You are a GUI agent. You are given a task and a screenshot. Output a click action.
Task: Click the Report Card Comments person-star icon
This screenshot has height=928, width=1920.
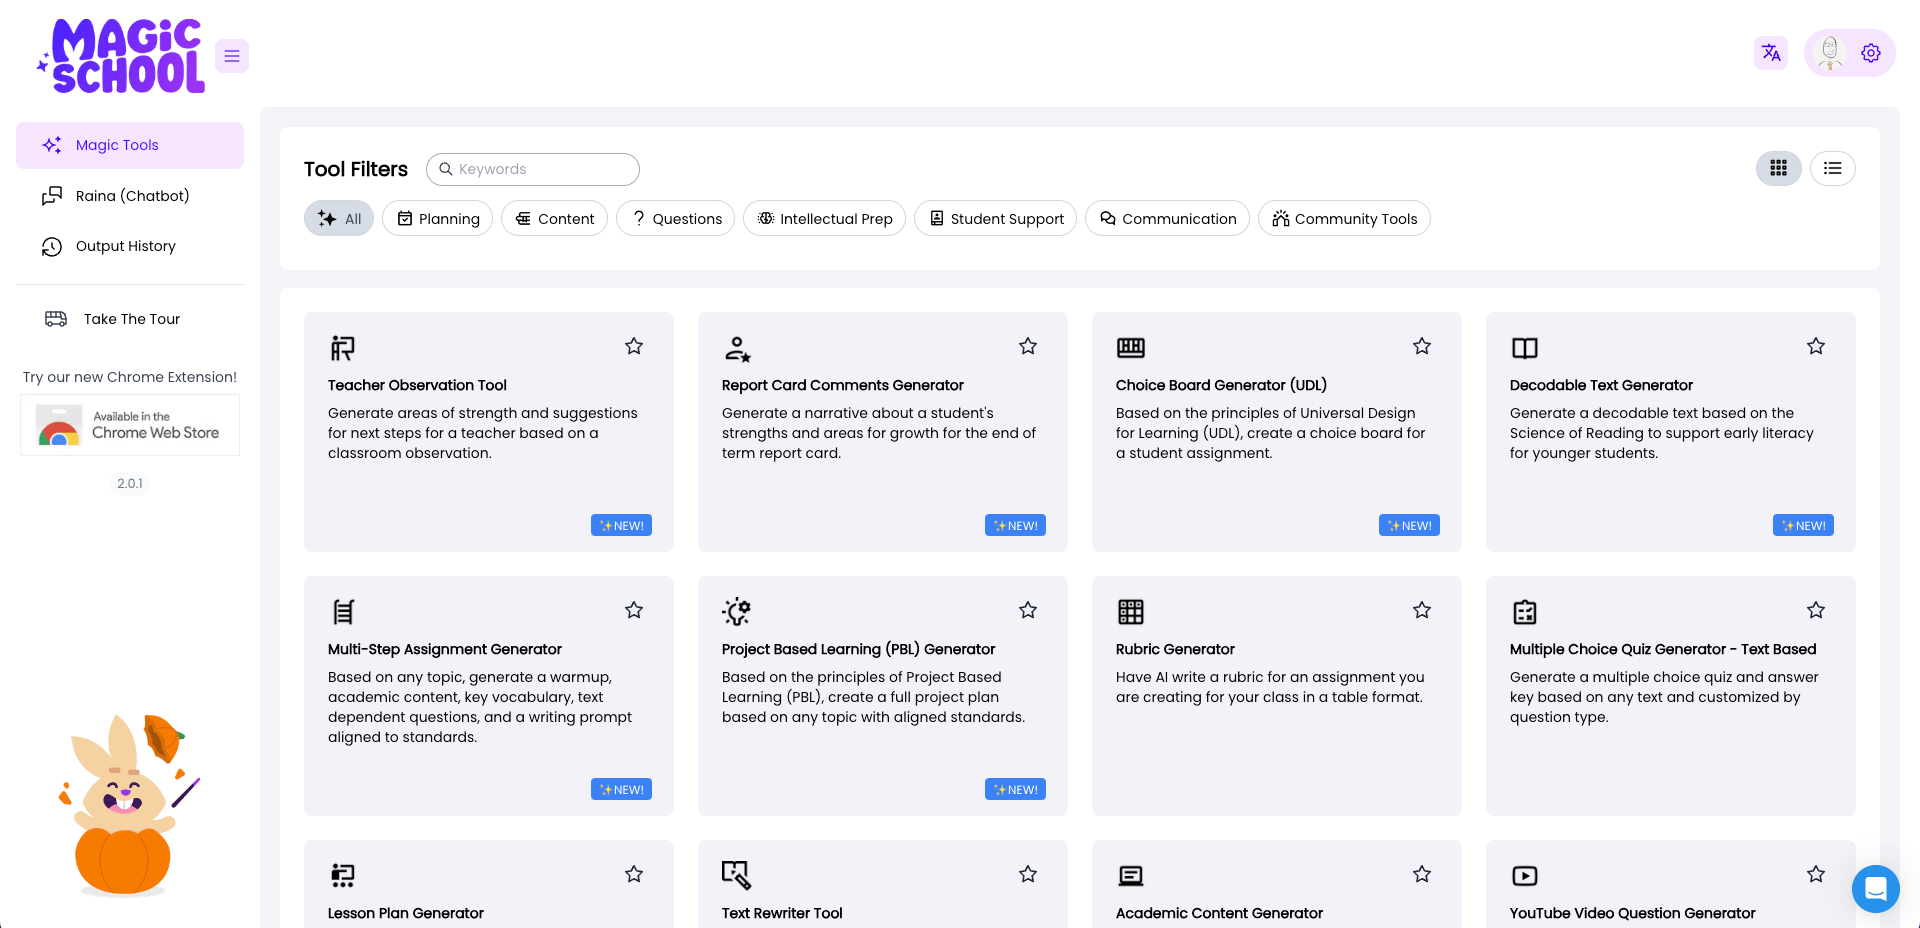(737, 348)
